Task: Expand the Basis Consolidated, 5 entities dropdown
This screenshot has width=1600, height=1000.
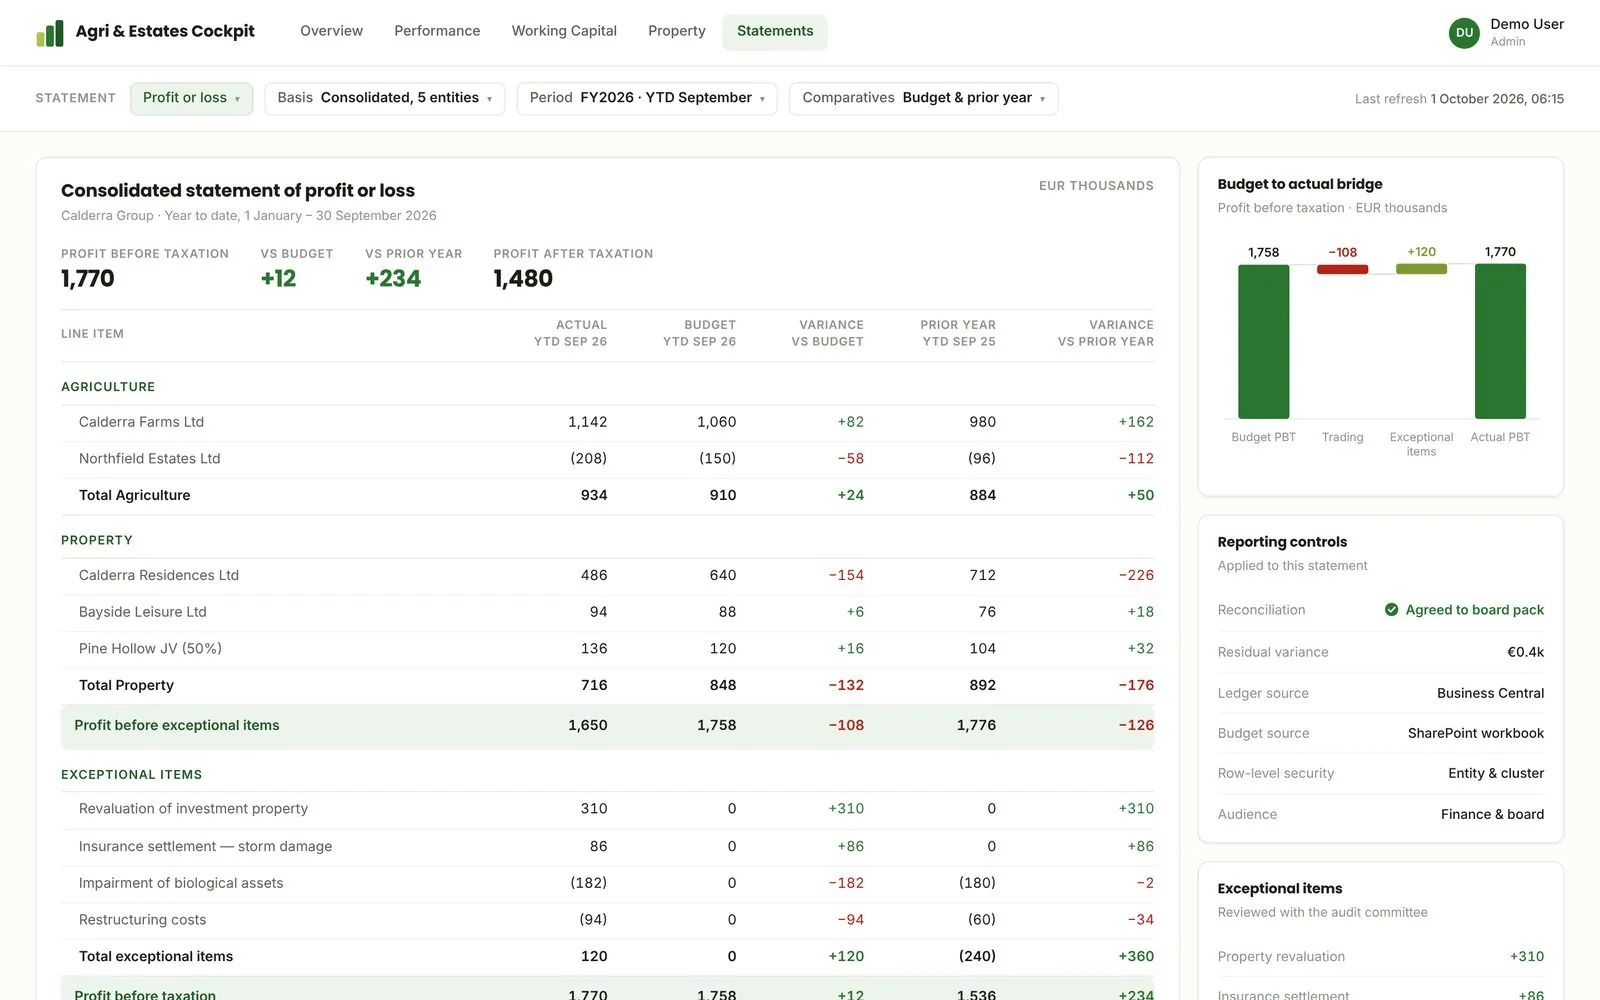Action: click(x=384, y=98)
